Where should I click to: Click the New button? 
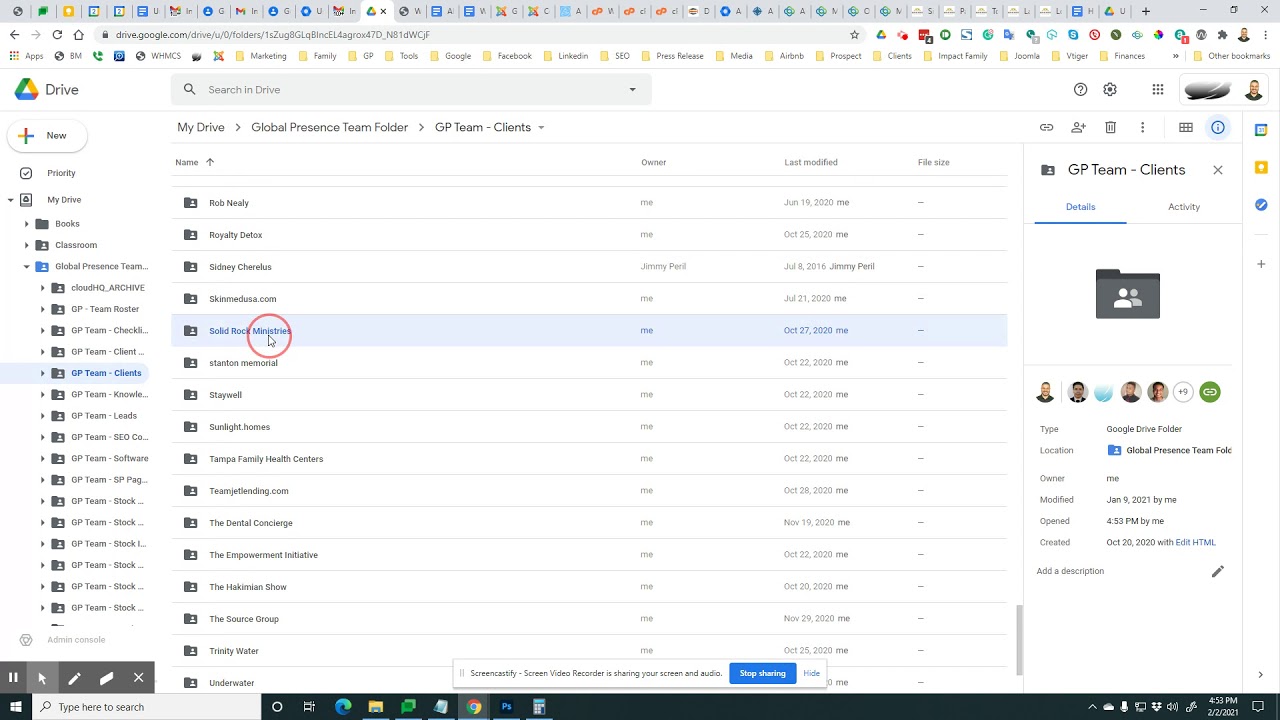[47, 136]
